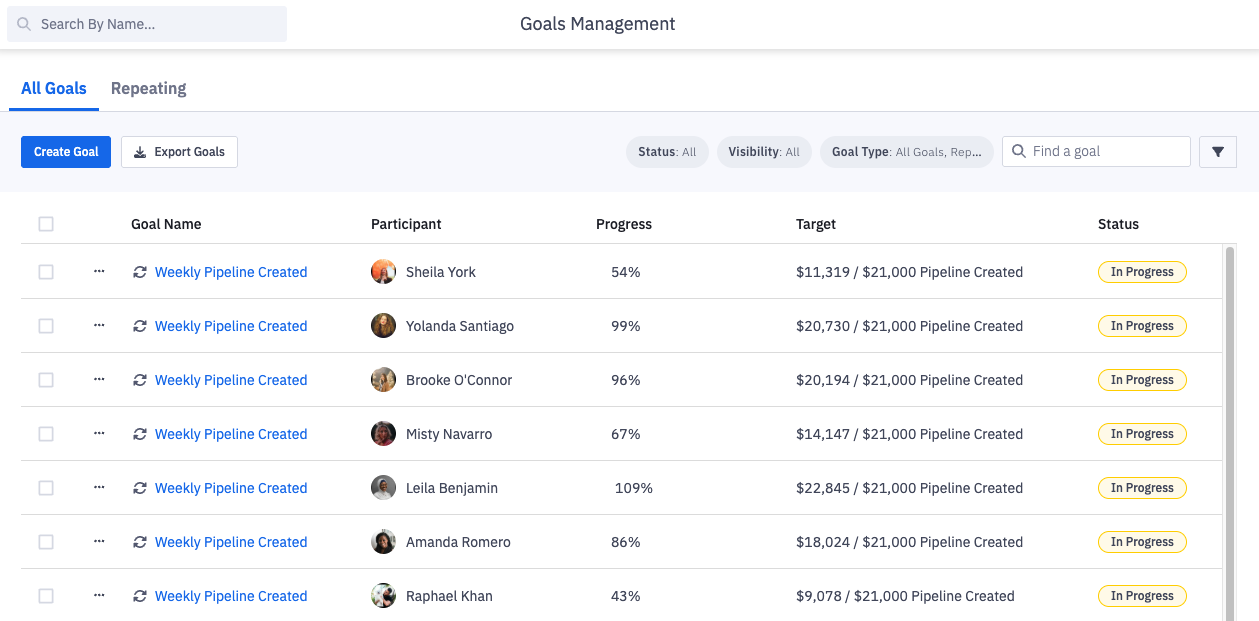
Task: Switch to the Repeating tab
Action: tap(148, 88)
